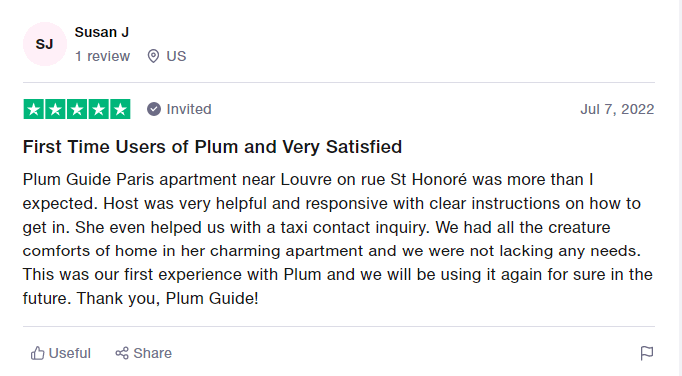Click the Jul 7, 2022 review date
The height and width of the screenshot is (376, 682).
tap(617, 109)
